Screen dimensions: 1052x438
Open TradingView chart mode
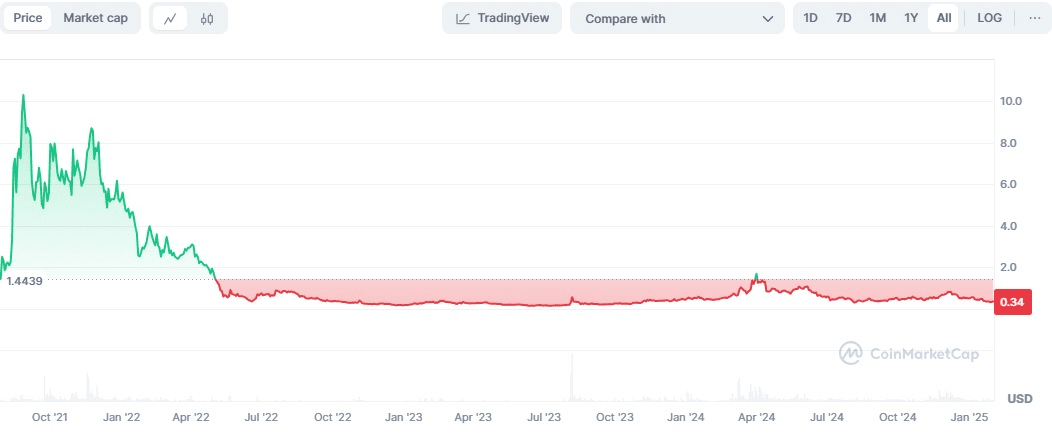click(x=502, y=18)
